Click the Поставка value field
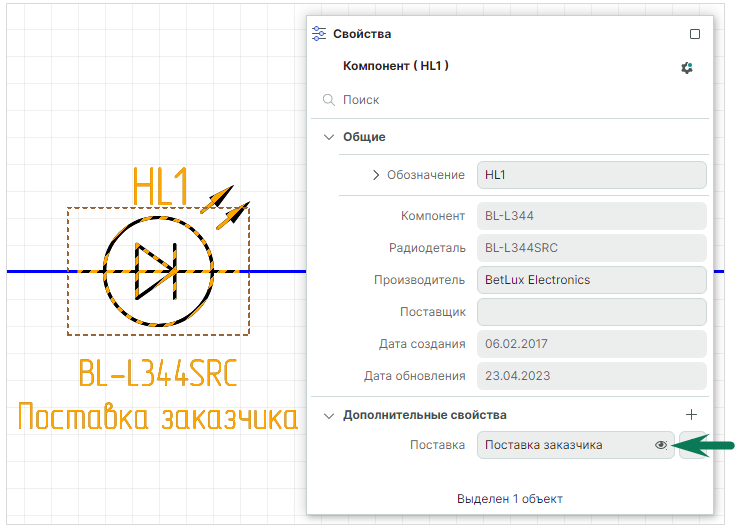The image size is (740, 529). (x=576, y=445)
